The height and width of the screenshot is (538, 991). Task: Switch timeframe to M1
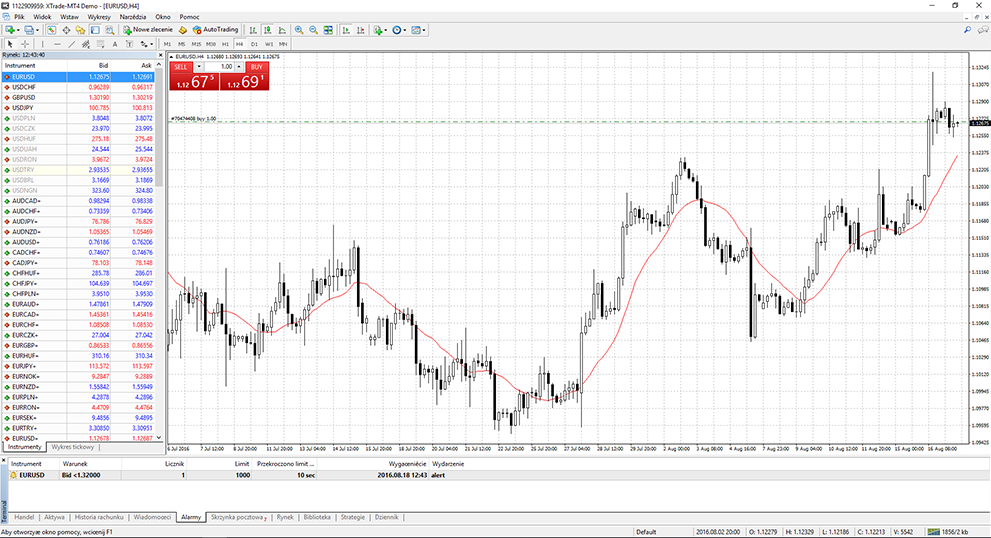click(x=167, y=44)
